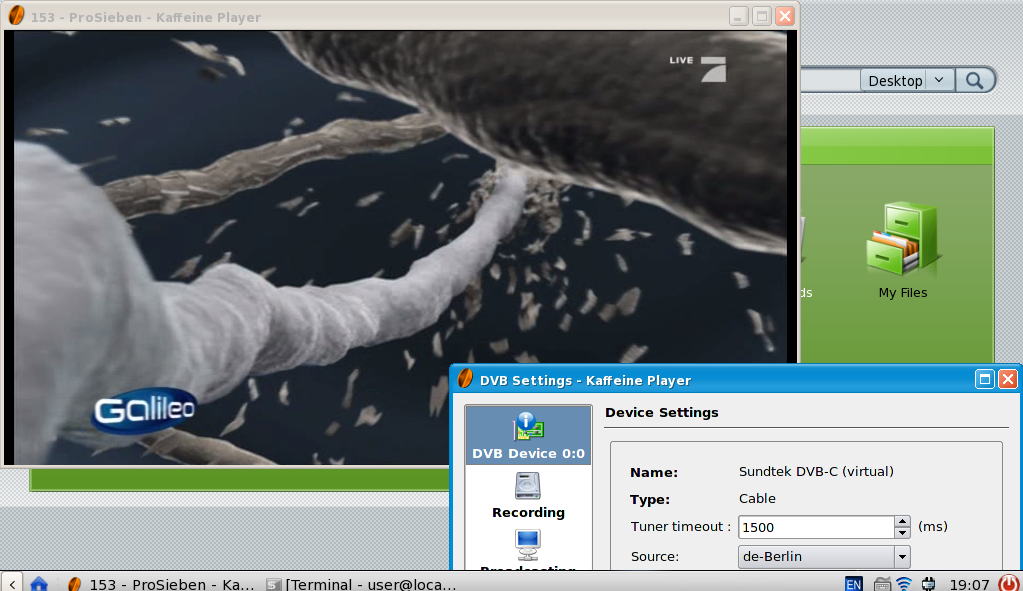This screenshot has width=1023, height=591.
Task: Close the ProSieben Kaffeine Player window
Action: pyautogui.click(x=785, y=16)
